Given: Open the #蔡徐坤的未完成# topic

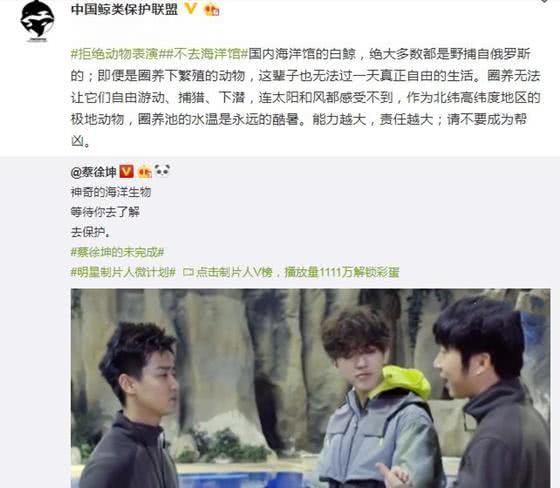Looking at the screenshot, I should tap(118, 252).
